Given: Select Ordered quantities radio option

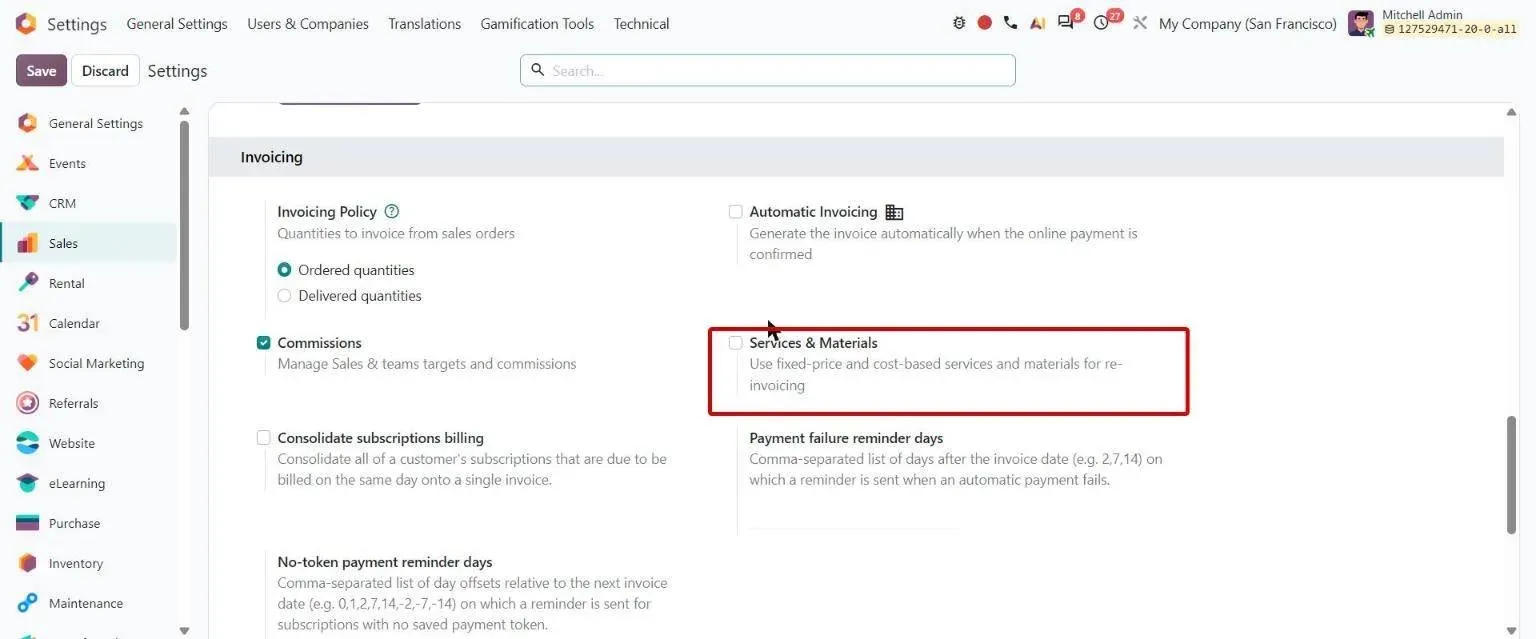Looking at the screenshot, I should pyautogui.click(x=285, y=270).
